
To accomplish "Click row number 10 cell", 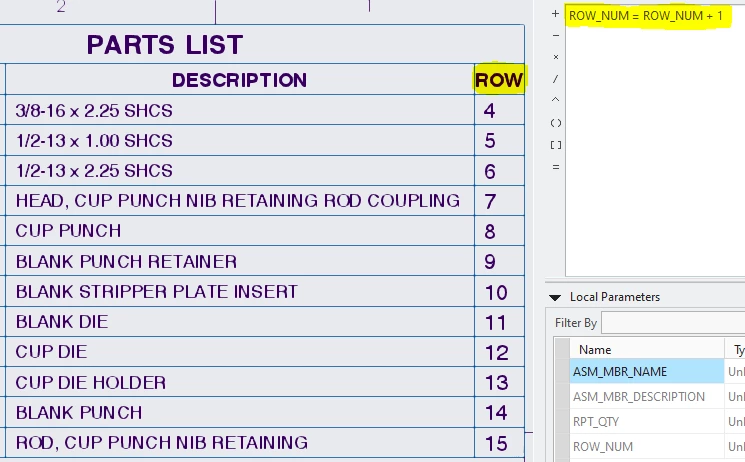I will [x=499, y=291].
